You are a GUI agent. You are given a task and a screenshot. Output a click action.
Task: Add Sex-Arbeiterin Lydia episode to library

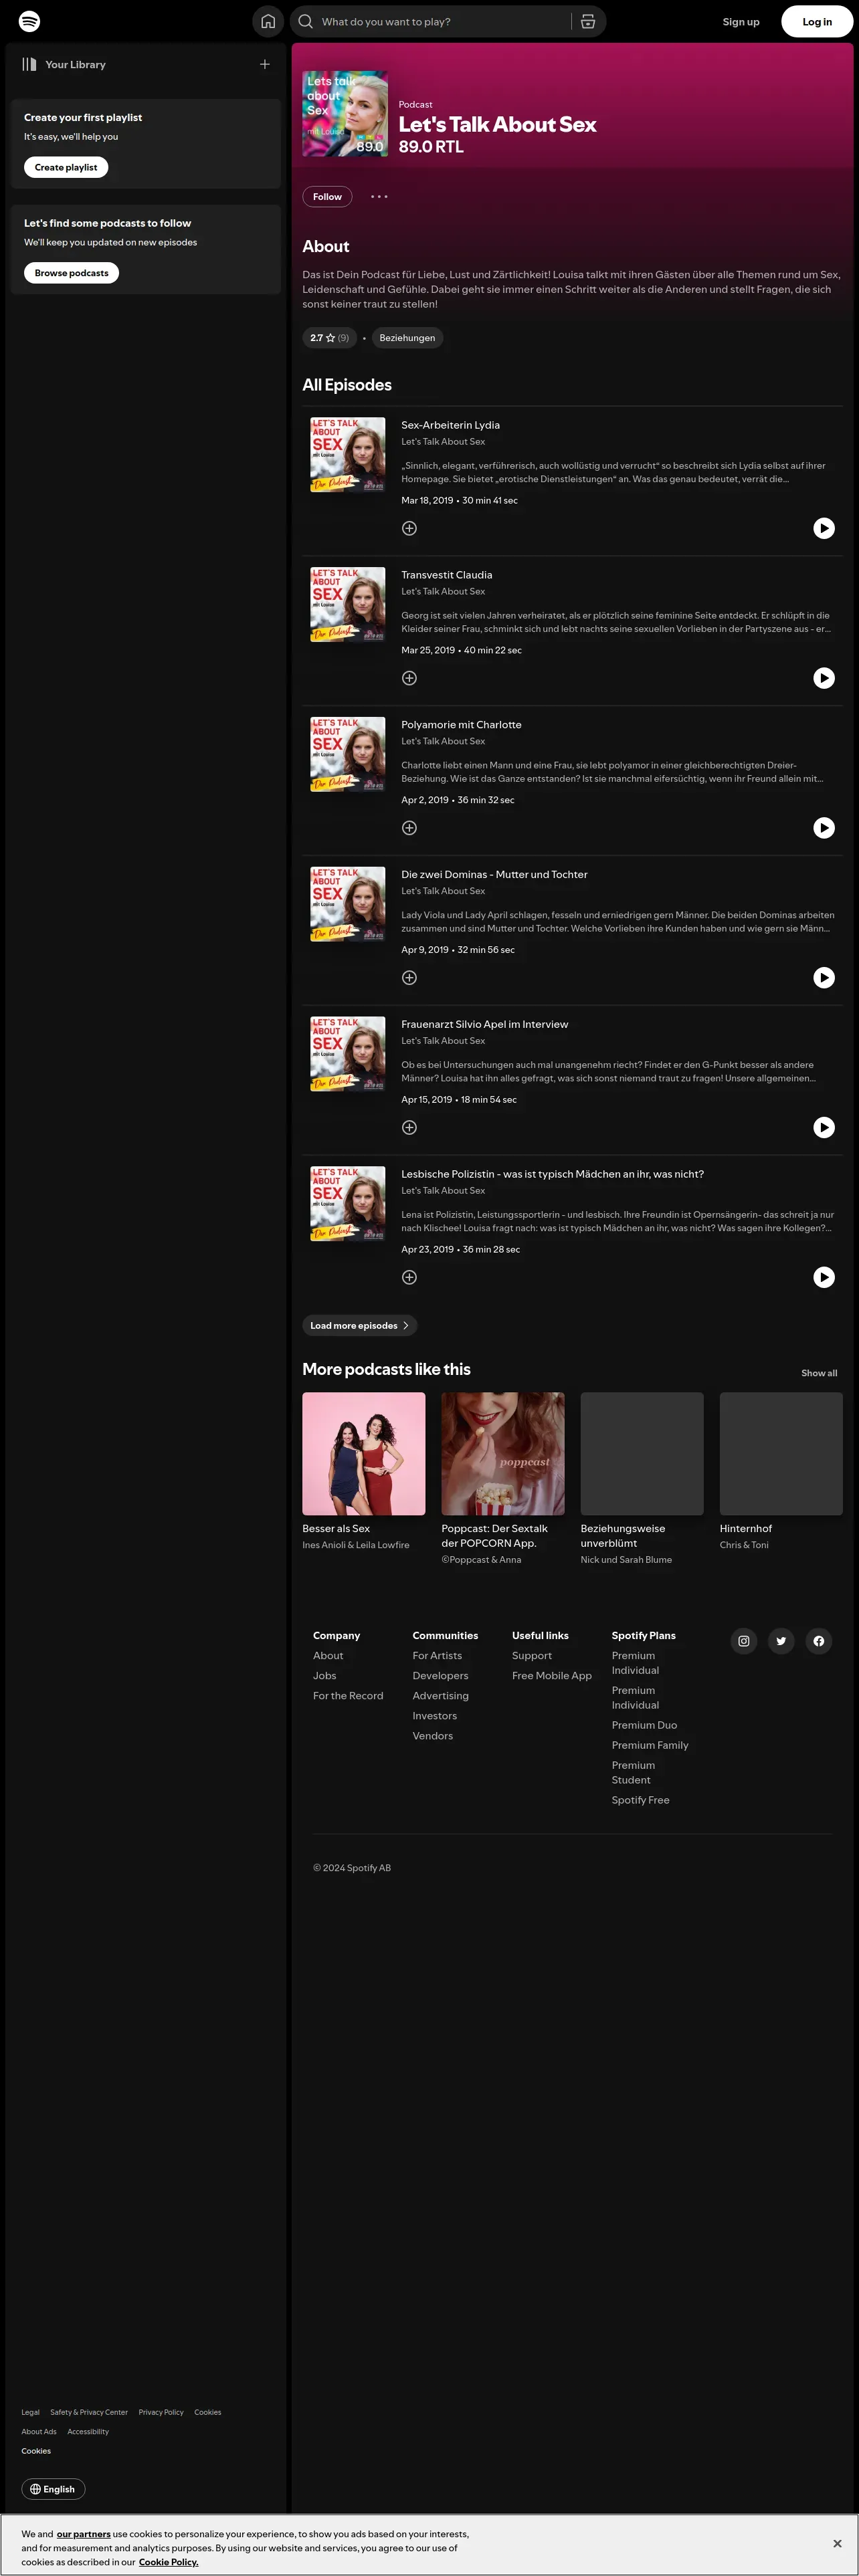coord(409,528)
